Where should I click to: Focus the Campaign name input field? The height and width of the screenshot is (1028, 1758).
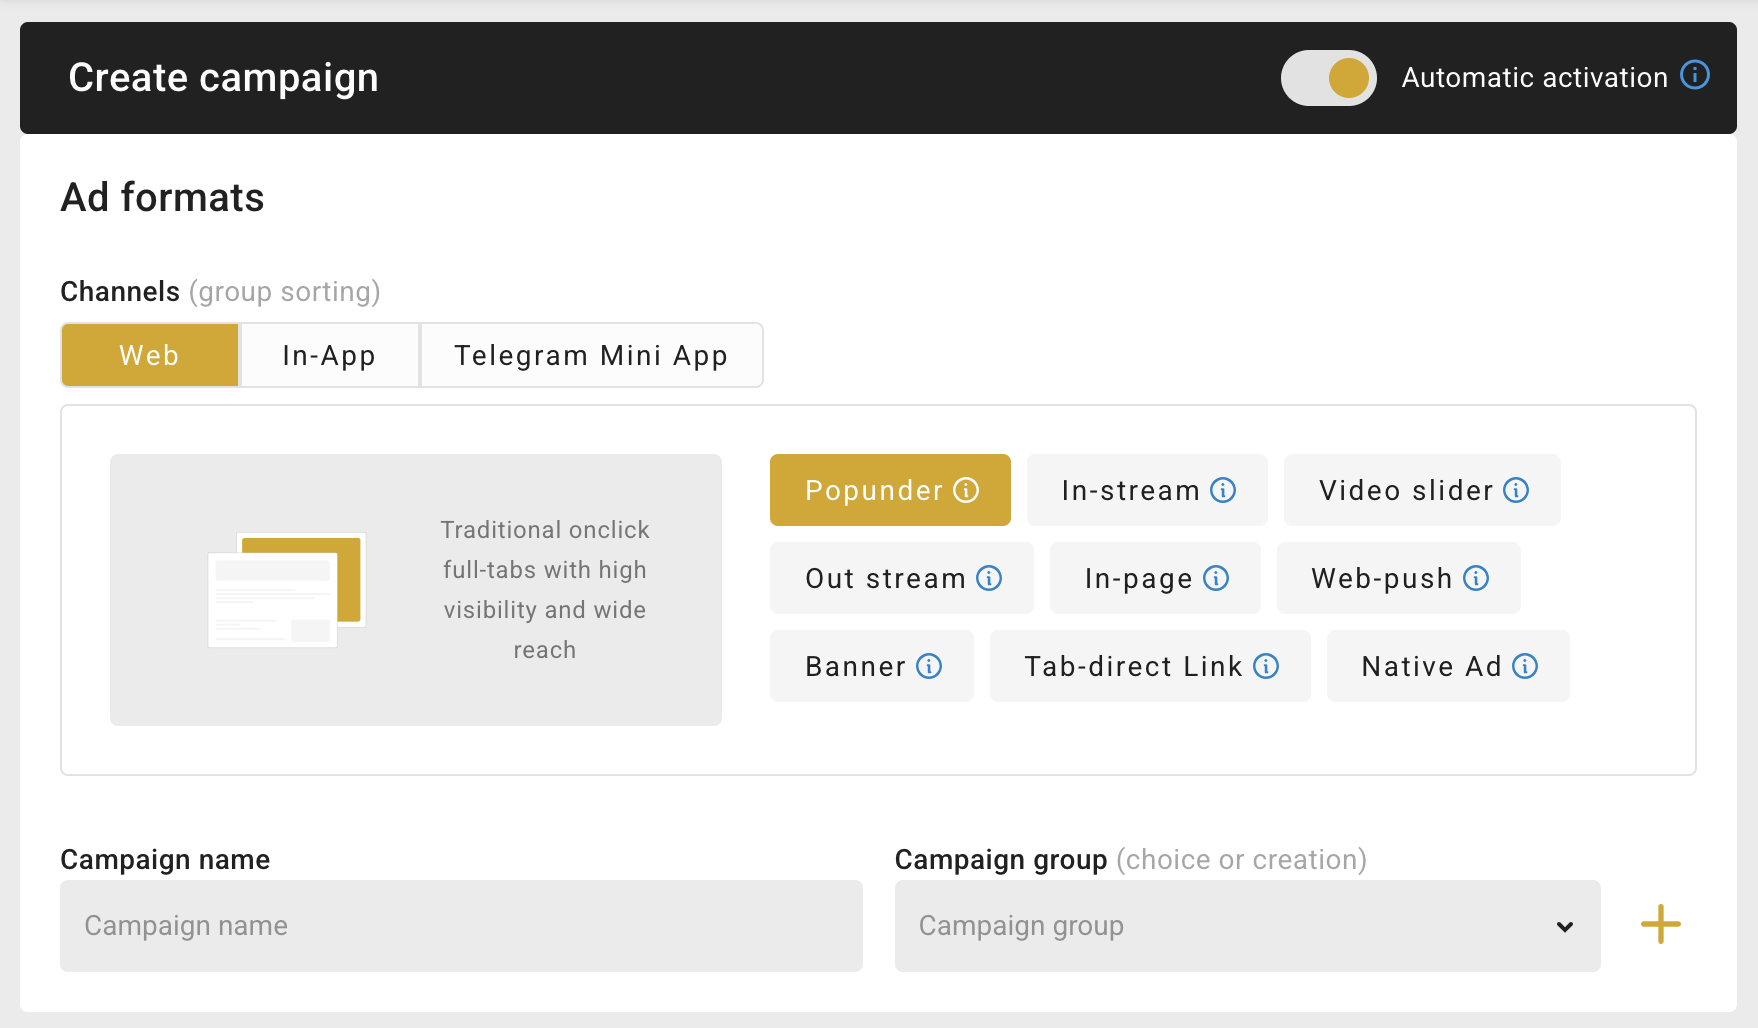point(461,926)
